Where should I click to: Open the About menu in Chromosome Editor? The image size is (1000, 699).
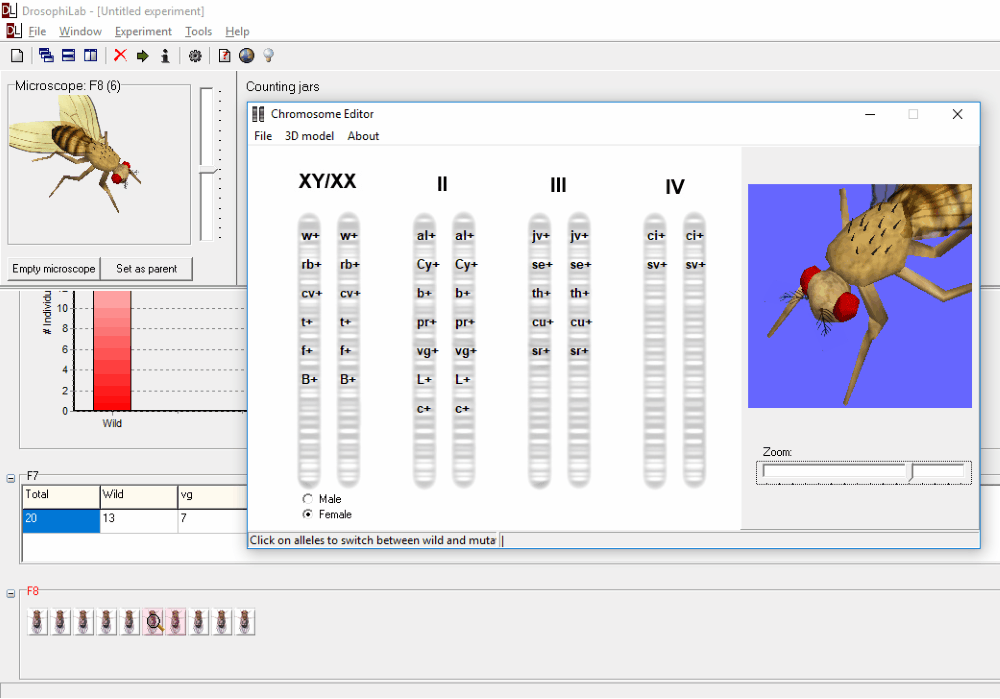(363, 136)
